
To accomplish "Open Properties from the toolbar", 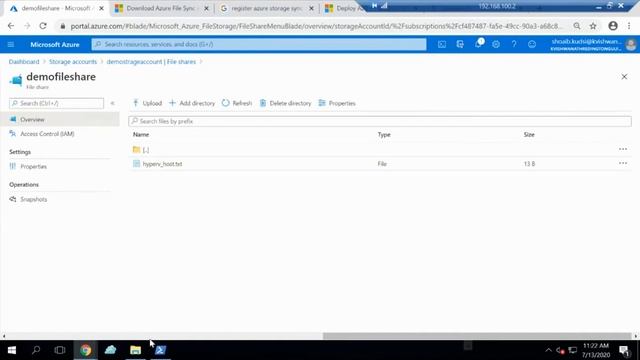I will coord(337,103).
